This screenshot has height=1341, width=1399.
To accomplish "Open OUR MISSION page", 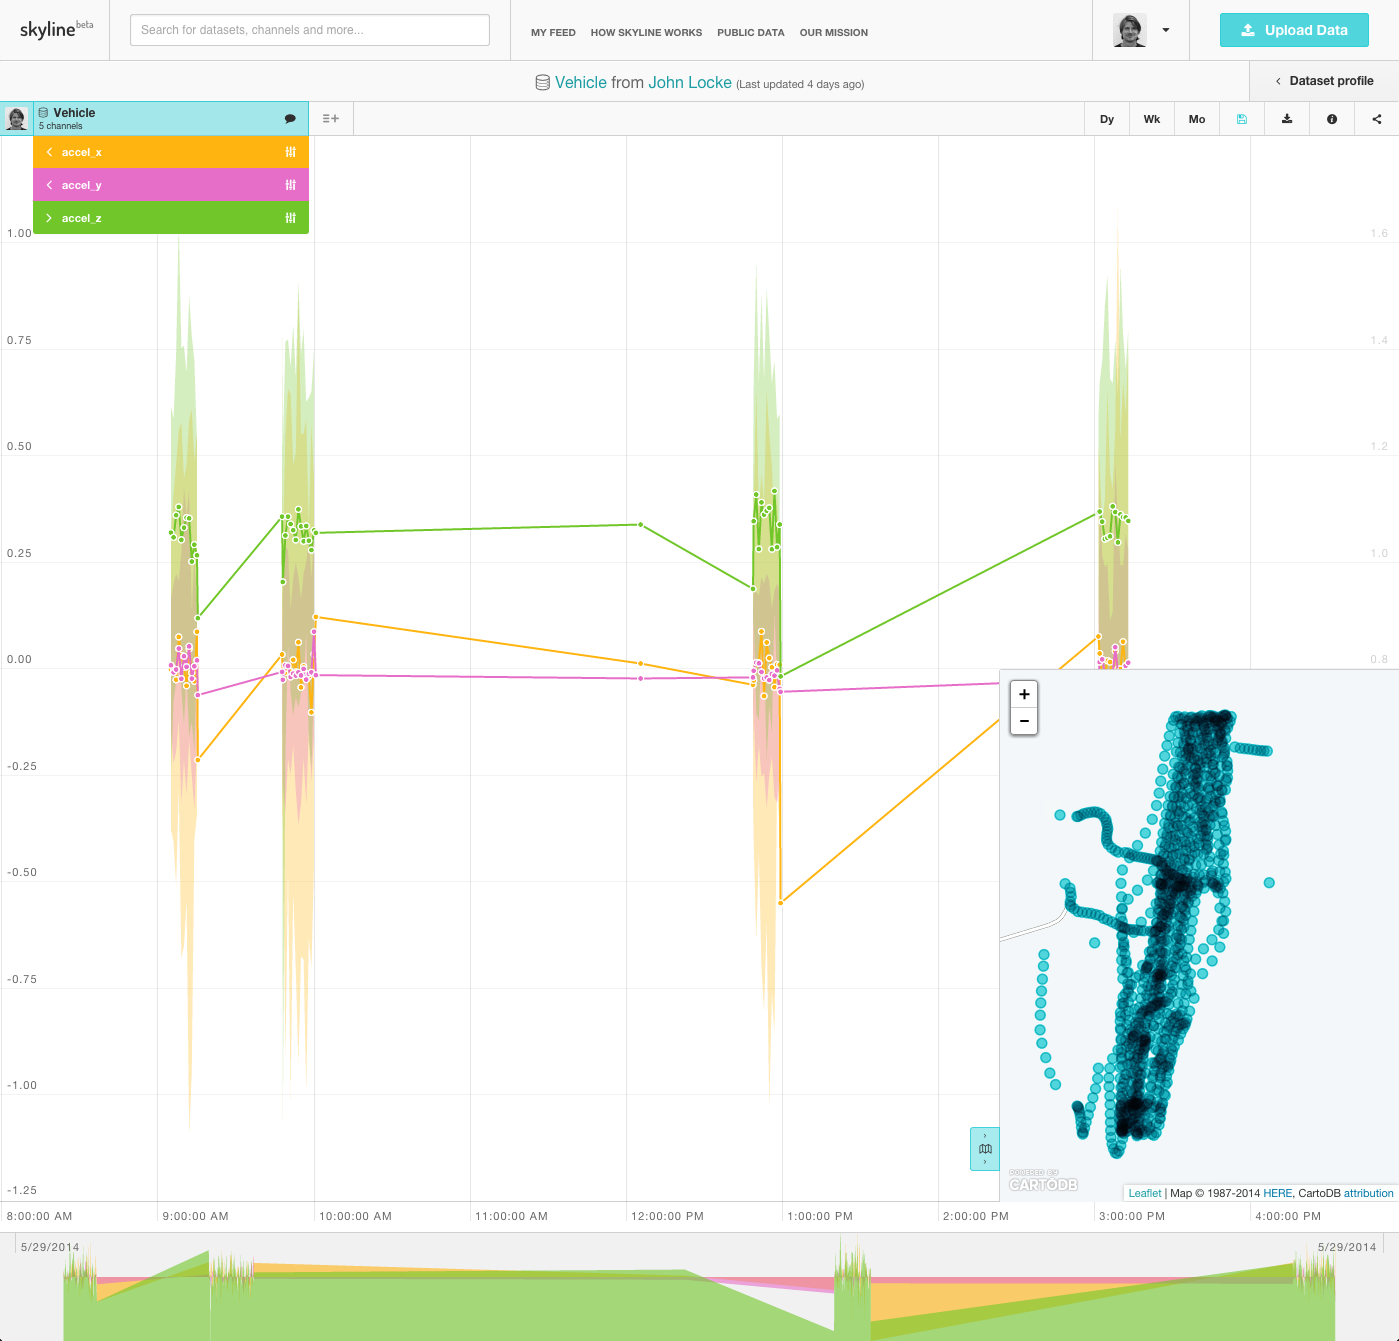I will click(x=833, y=33).
